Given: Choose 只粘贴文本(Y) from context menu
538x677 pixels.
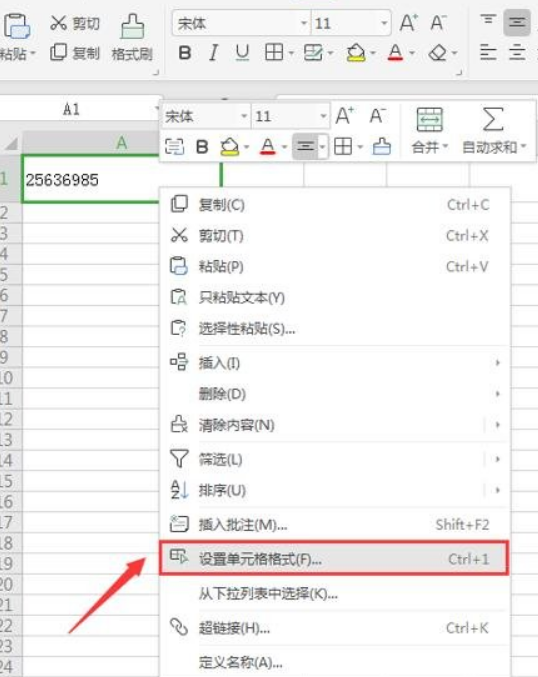Looking at the screenshot, I should coord(335,297).
